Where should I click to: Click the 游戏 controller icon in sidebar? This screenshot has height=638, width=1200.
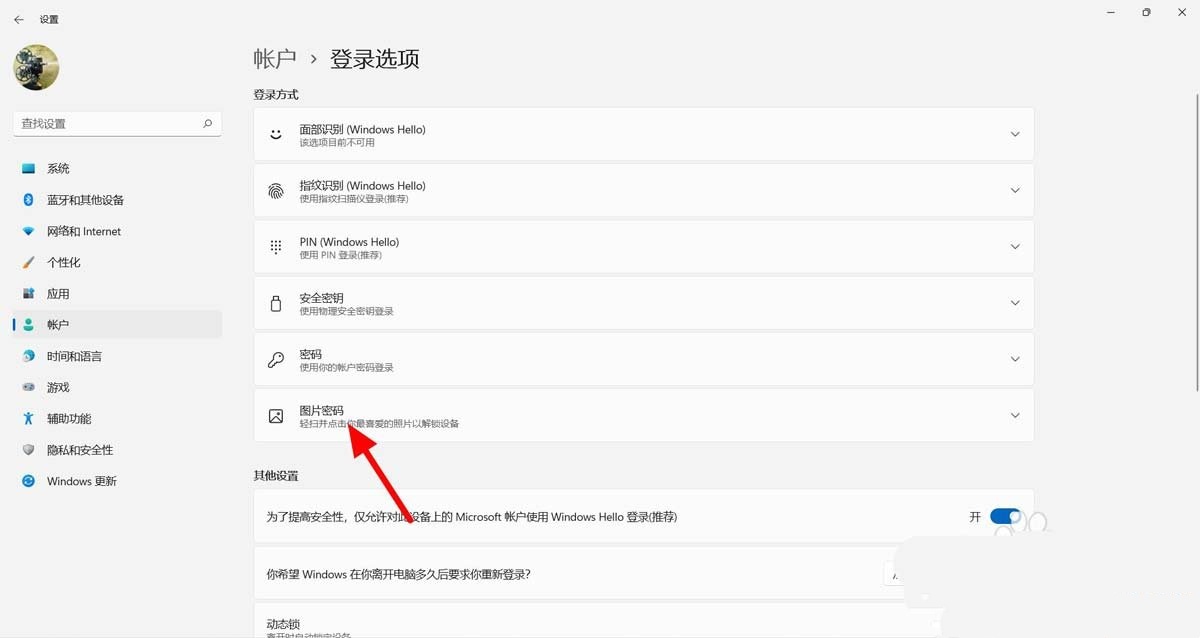tap(31, 387)
